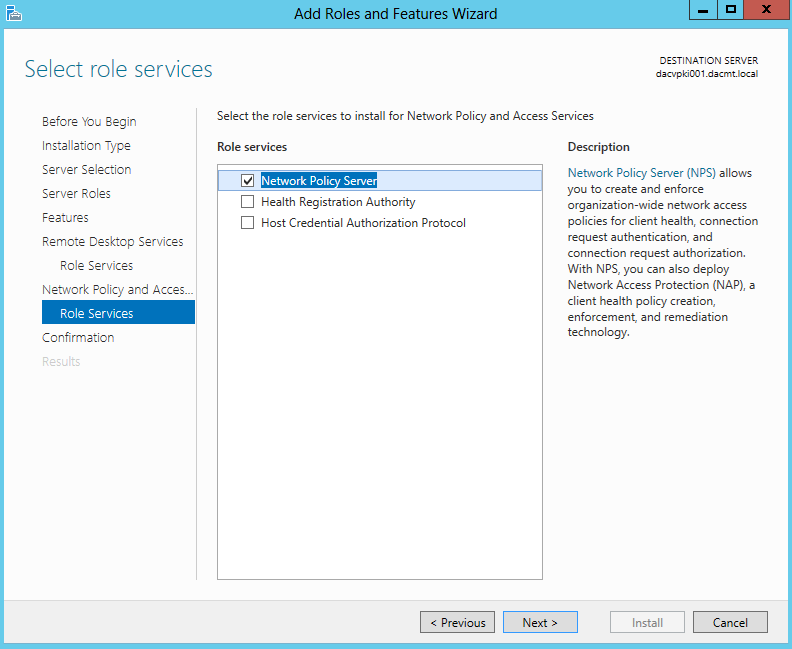
Task: Go to the Confirmation step
Action: click(x=78, y=337)
